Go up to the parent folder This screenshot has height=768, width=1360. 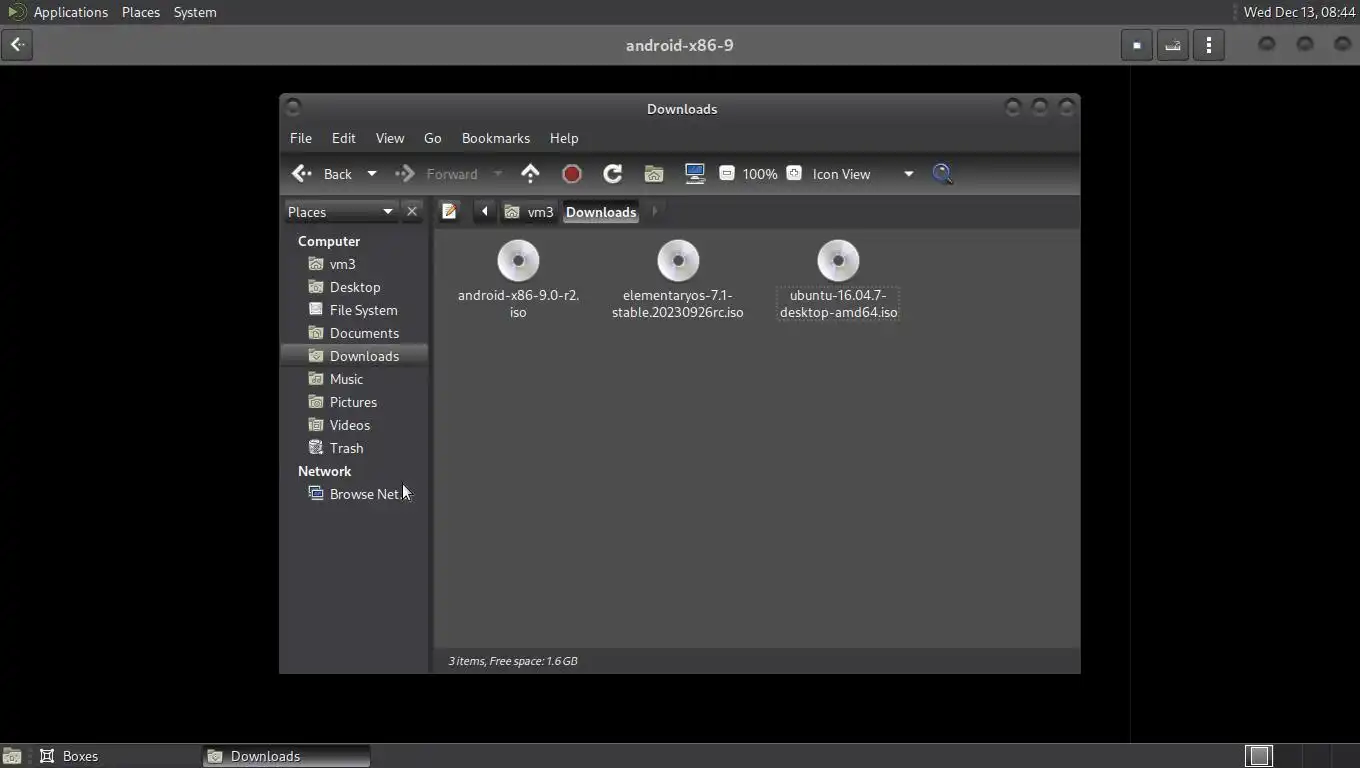(530, 174)
